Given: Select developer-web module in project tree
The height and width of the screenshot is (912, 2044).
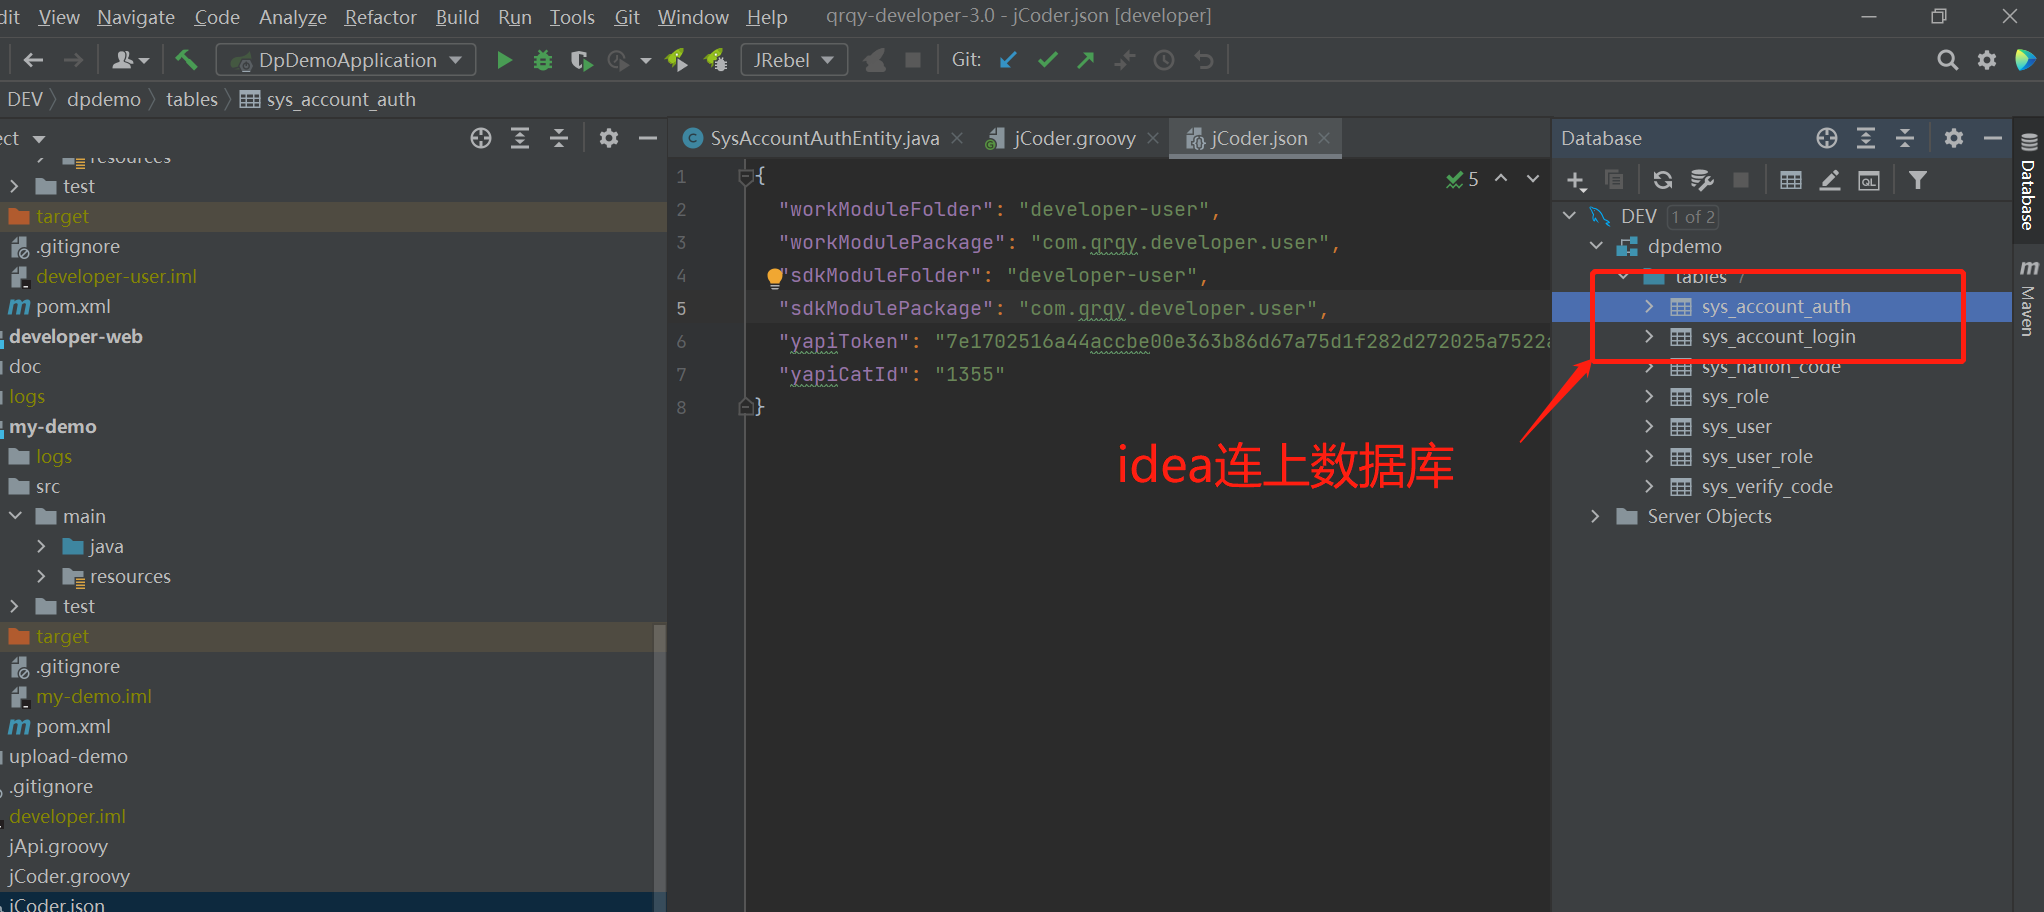Looking at the screenshot, I should point(75,337).
